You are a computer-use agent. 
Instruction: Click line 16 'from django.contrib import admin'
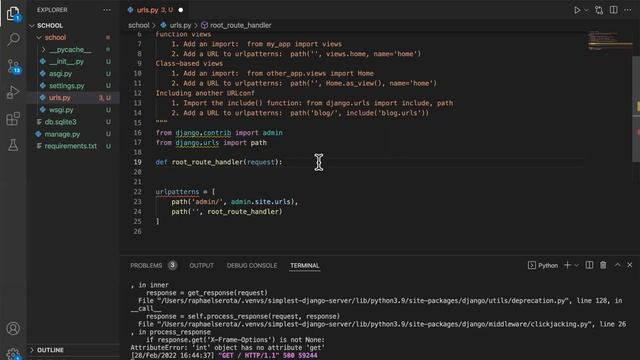[219, 133]
